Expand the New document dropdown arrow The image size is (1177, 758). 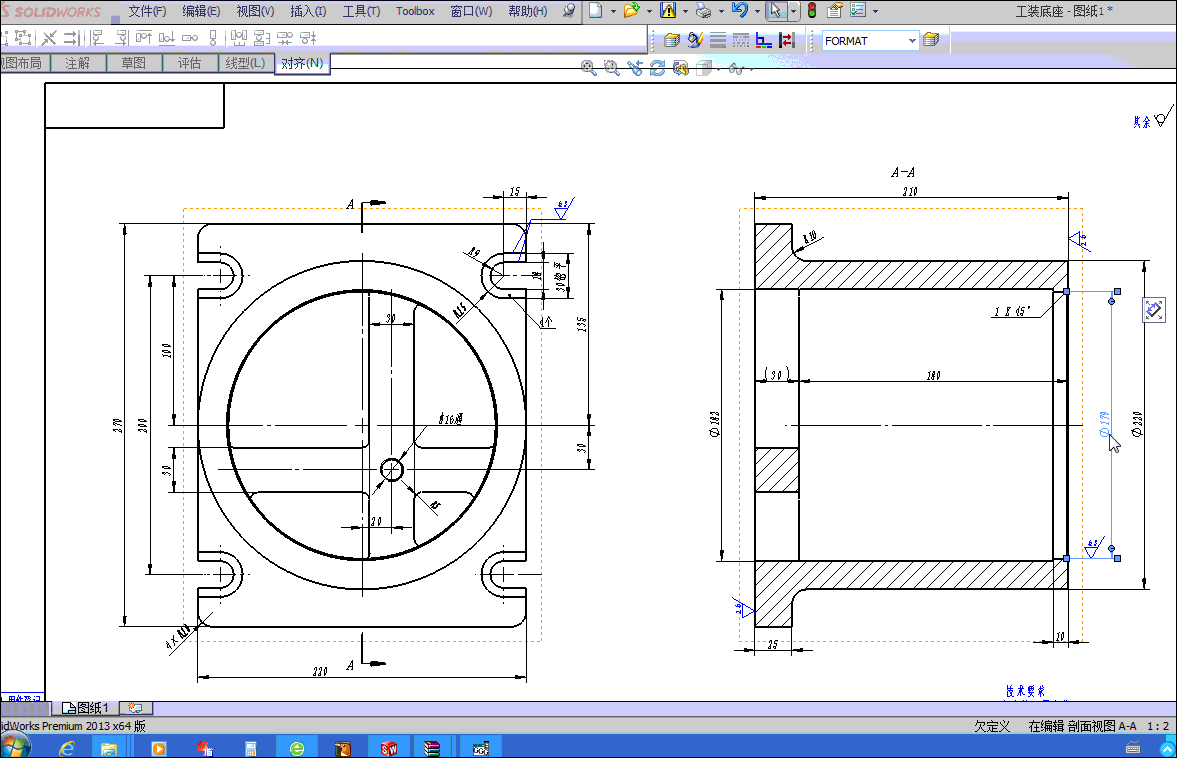(x=613, y=11)
